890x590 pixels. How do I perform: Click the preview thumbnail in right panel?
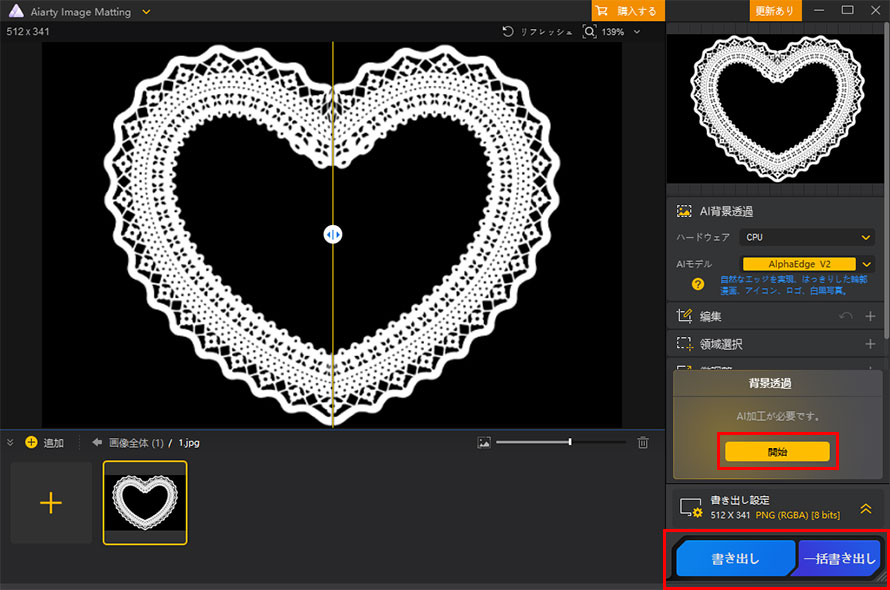[777, 108]
